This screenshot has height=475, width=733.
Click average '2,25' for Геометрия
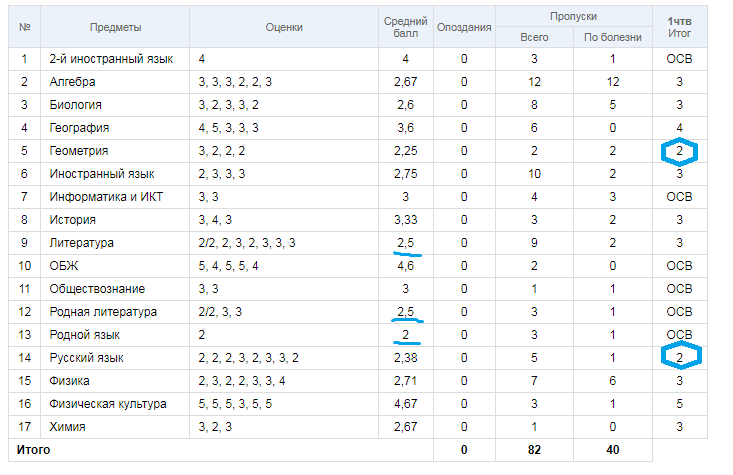click(405, 151)
